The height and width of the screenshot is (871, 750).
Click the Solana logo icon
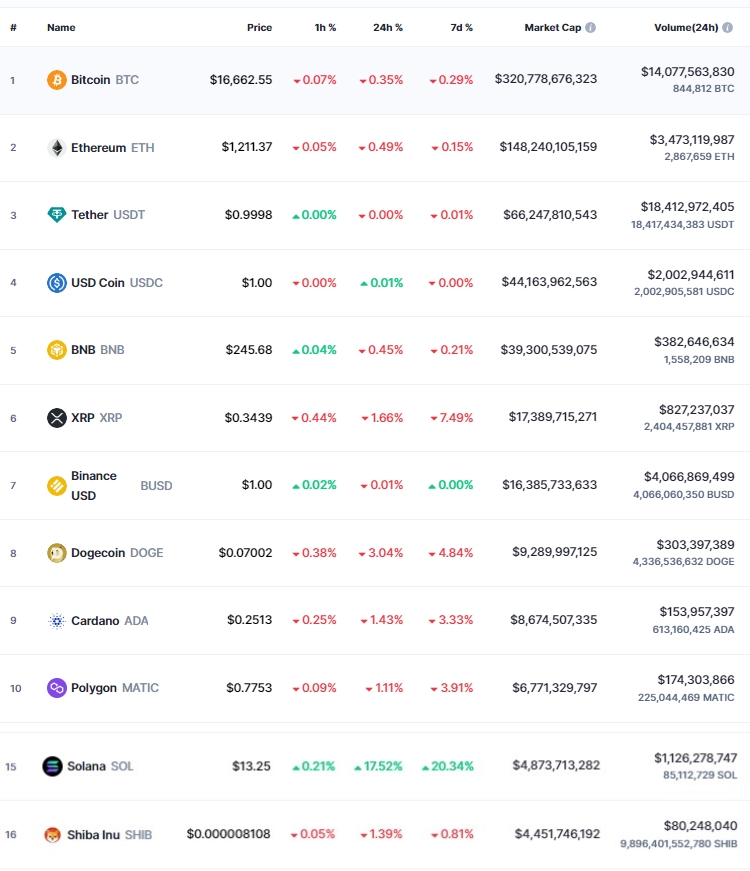pyautogui.click(x=53, y=767)
